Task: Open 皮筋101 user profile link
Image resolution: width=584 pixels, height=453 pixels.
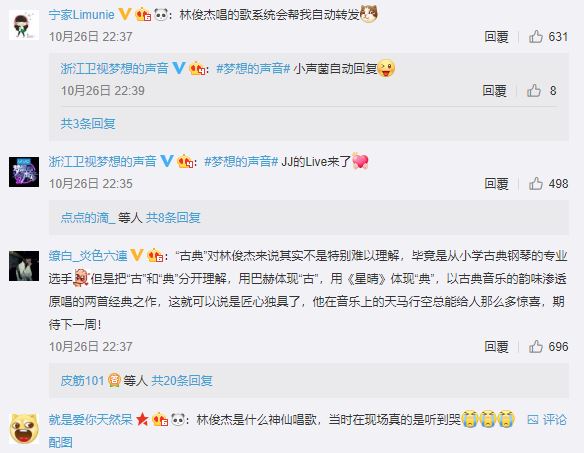Action: [x=82, y=380]
